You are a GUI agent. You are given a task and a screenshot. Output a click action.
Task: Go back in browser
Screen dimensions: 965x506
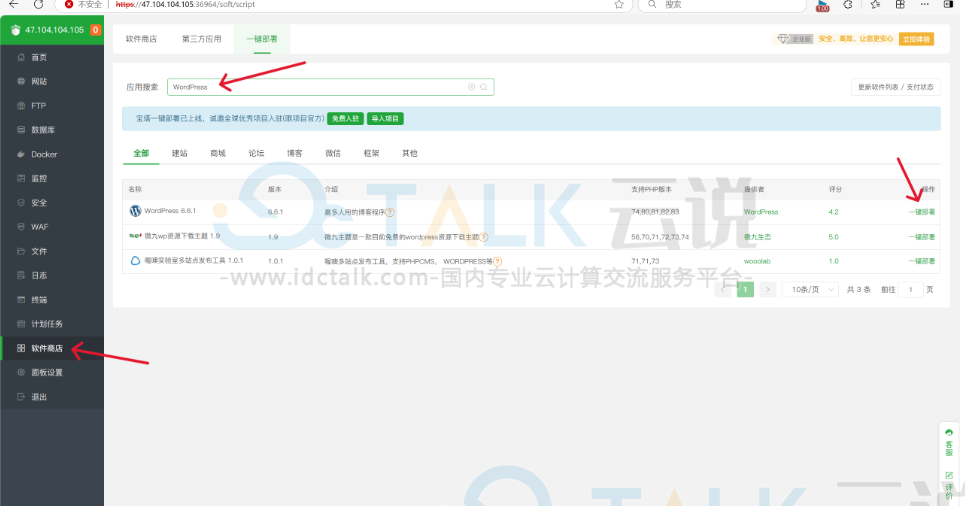[x=14, y=4]
